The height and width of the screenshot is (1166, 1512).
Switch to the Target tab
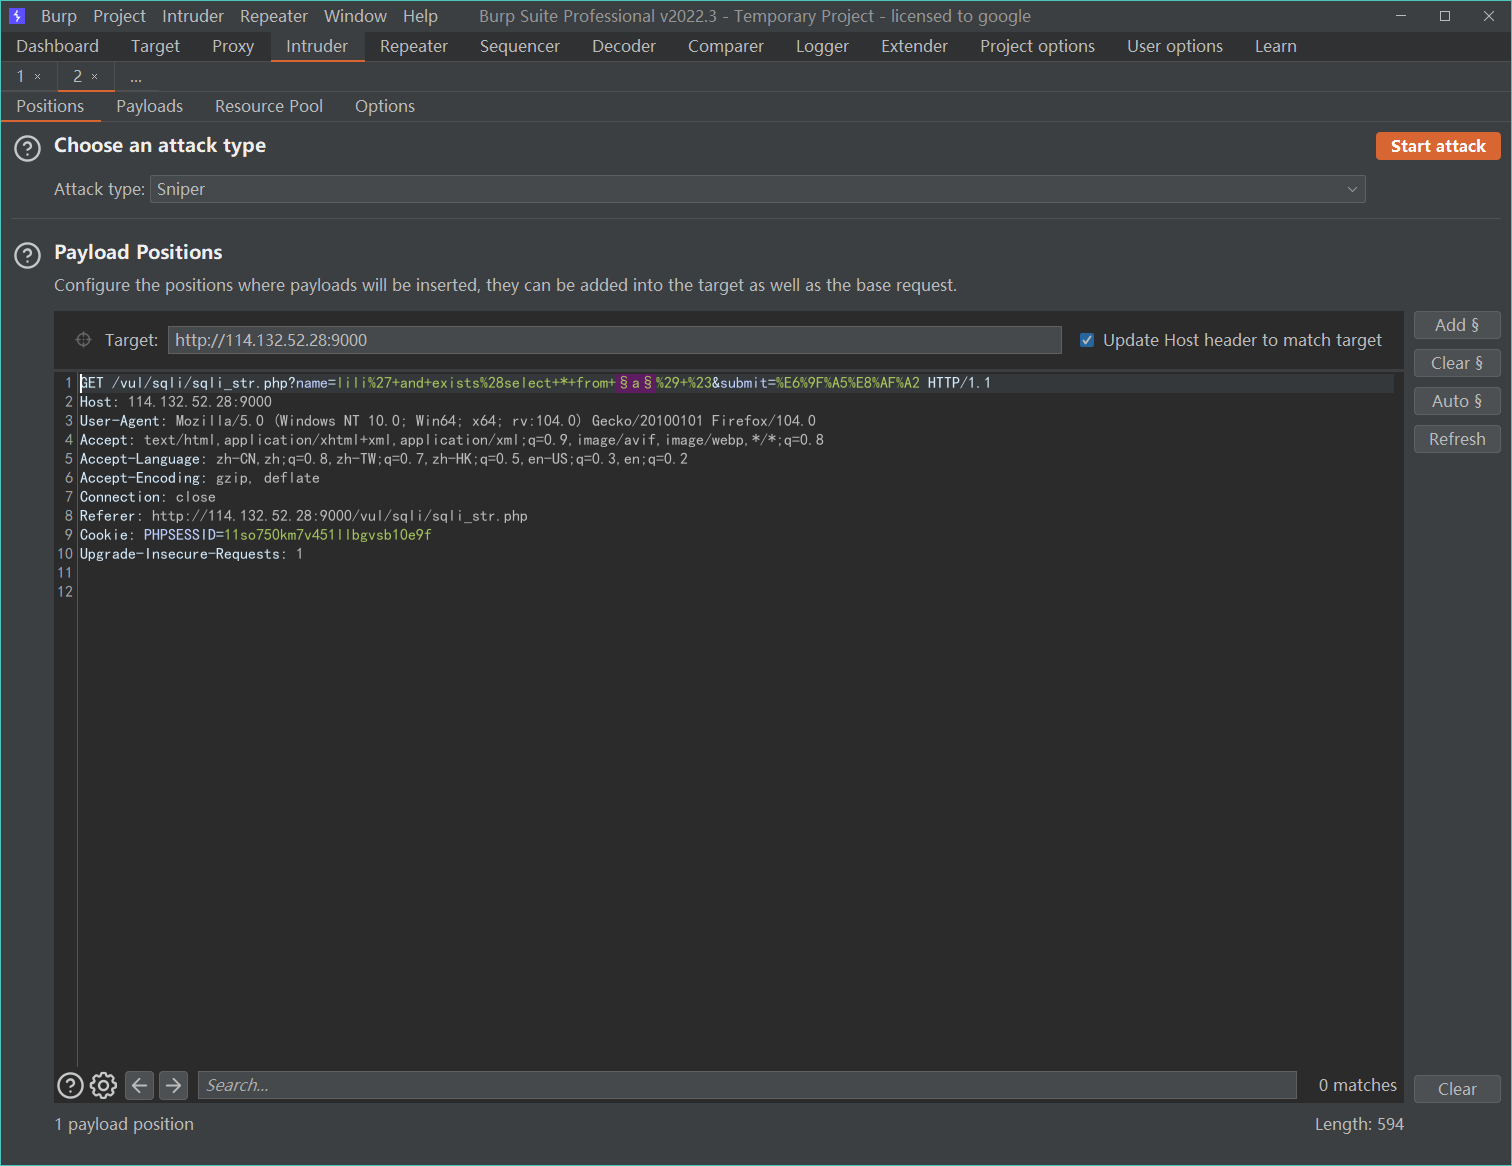coord(155,46)
